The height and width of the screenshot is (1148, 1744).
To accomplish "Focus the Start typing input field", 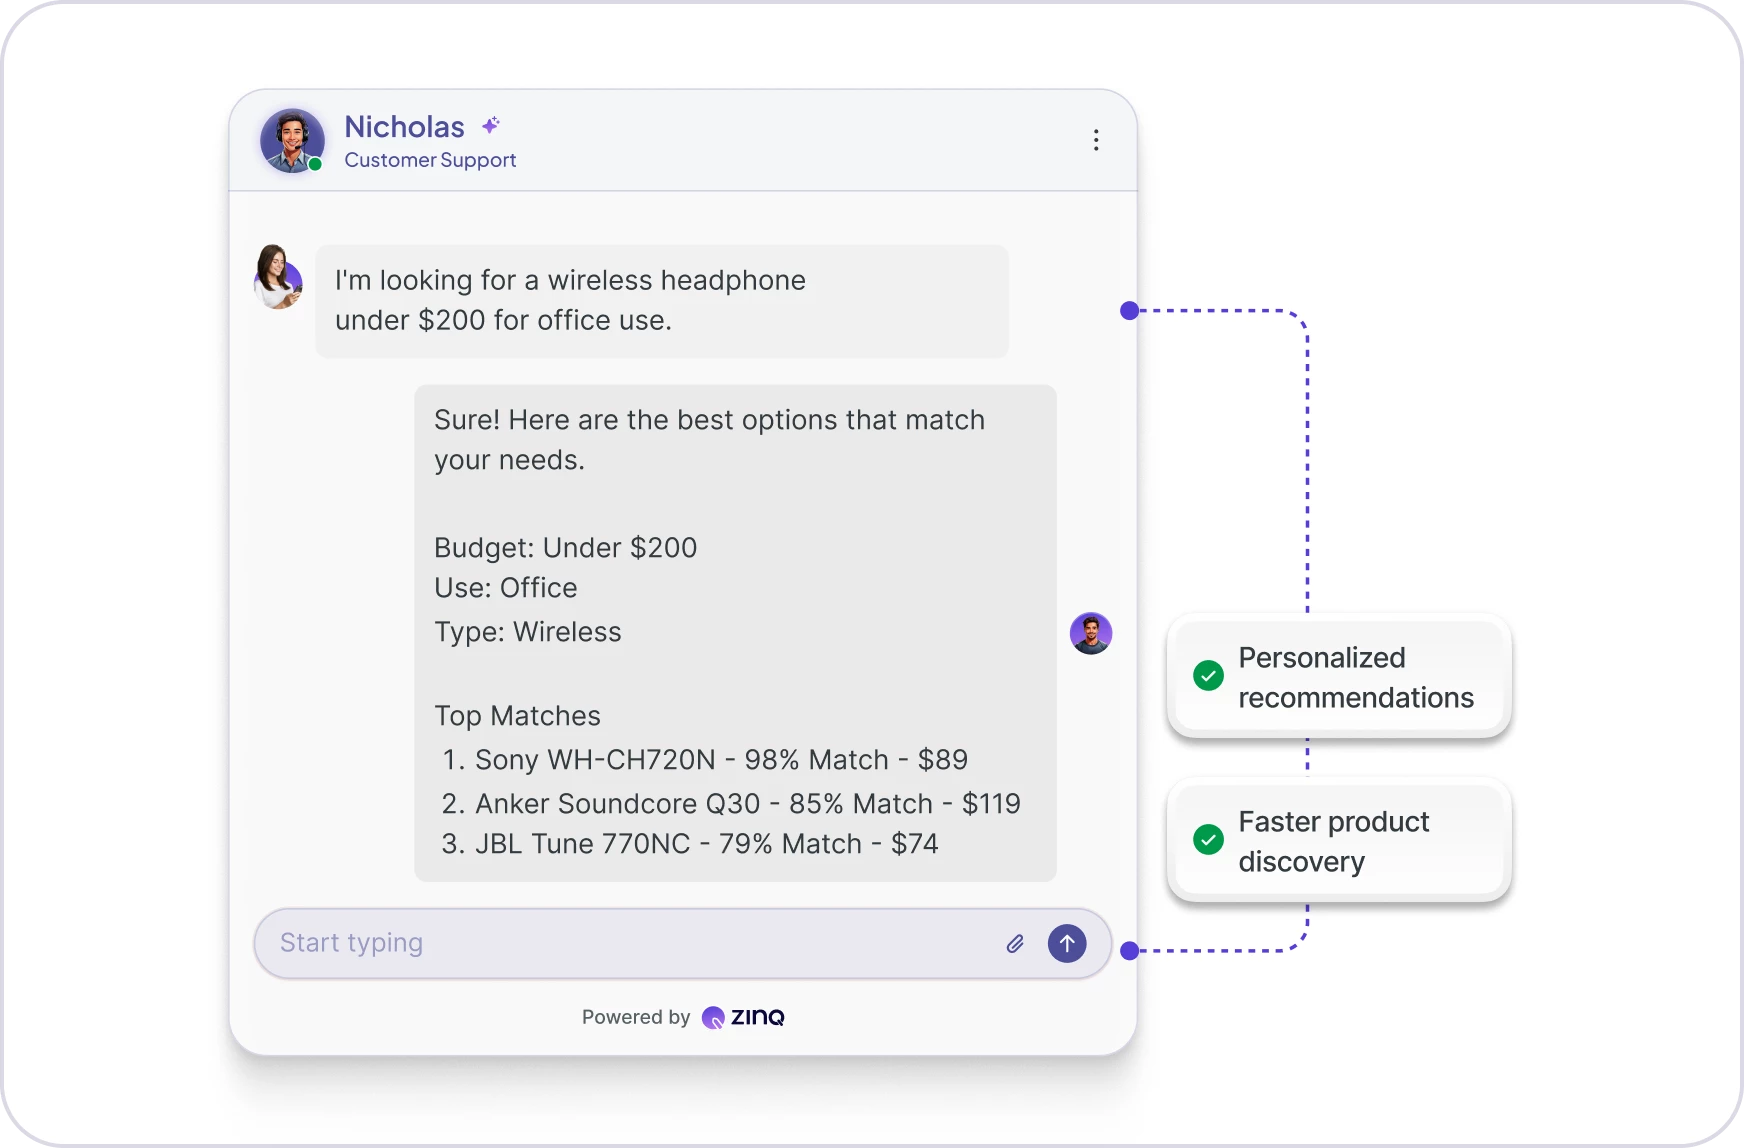I will coord(683,943).
